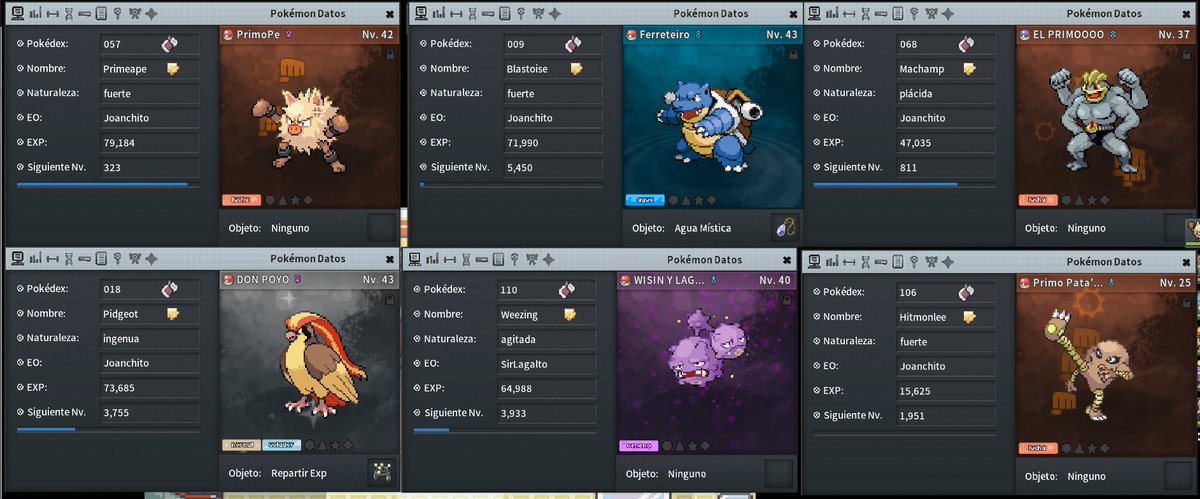This screenshot has height=499, width=1200.
Task: Click Pokédex icon beside number 110
Action: click(x=567, y=291)
